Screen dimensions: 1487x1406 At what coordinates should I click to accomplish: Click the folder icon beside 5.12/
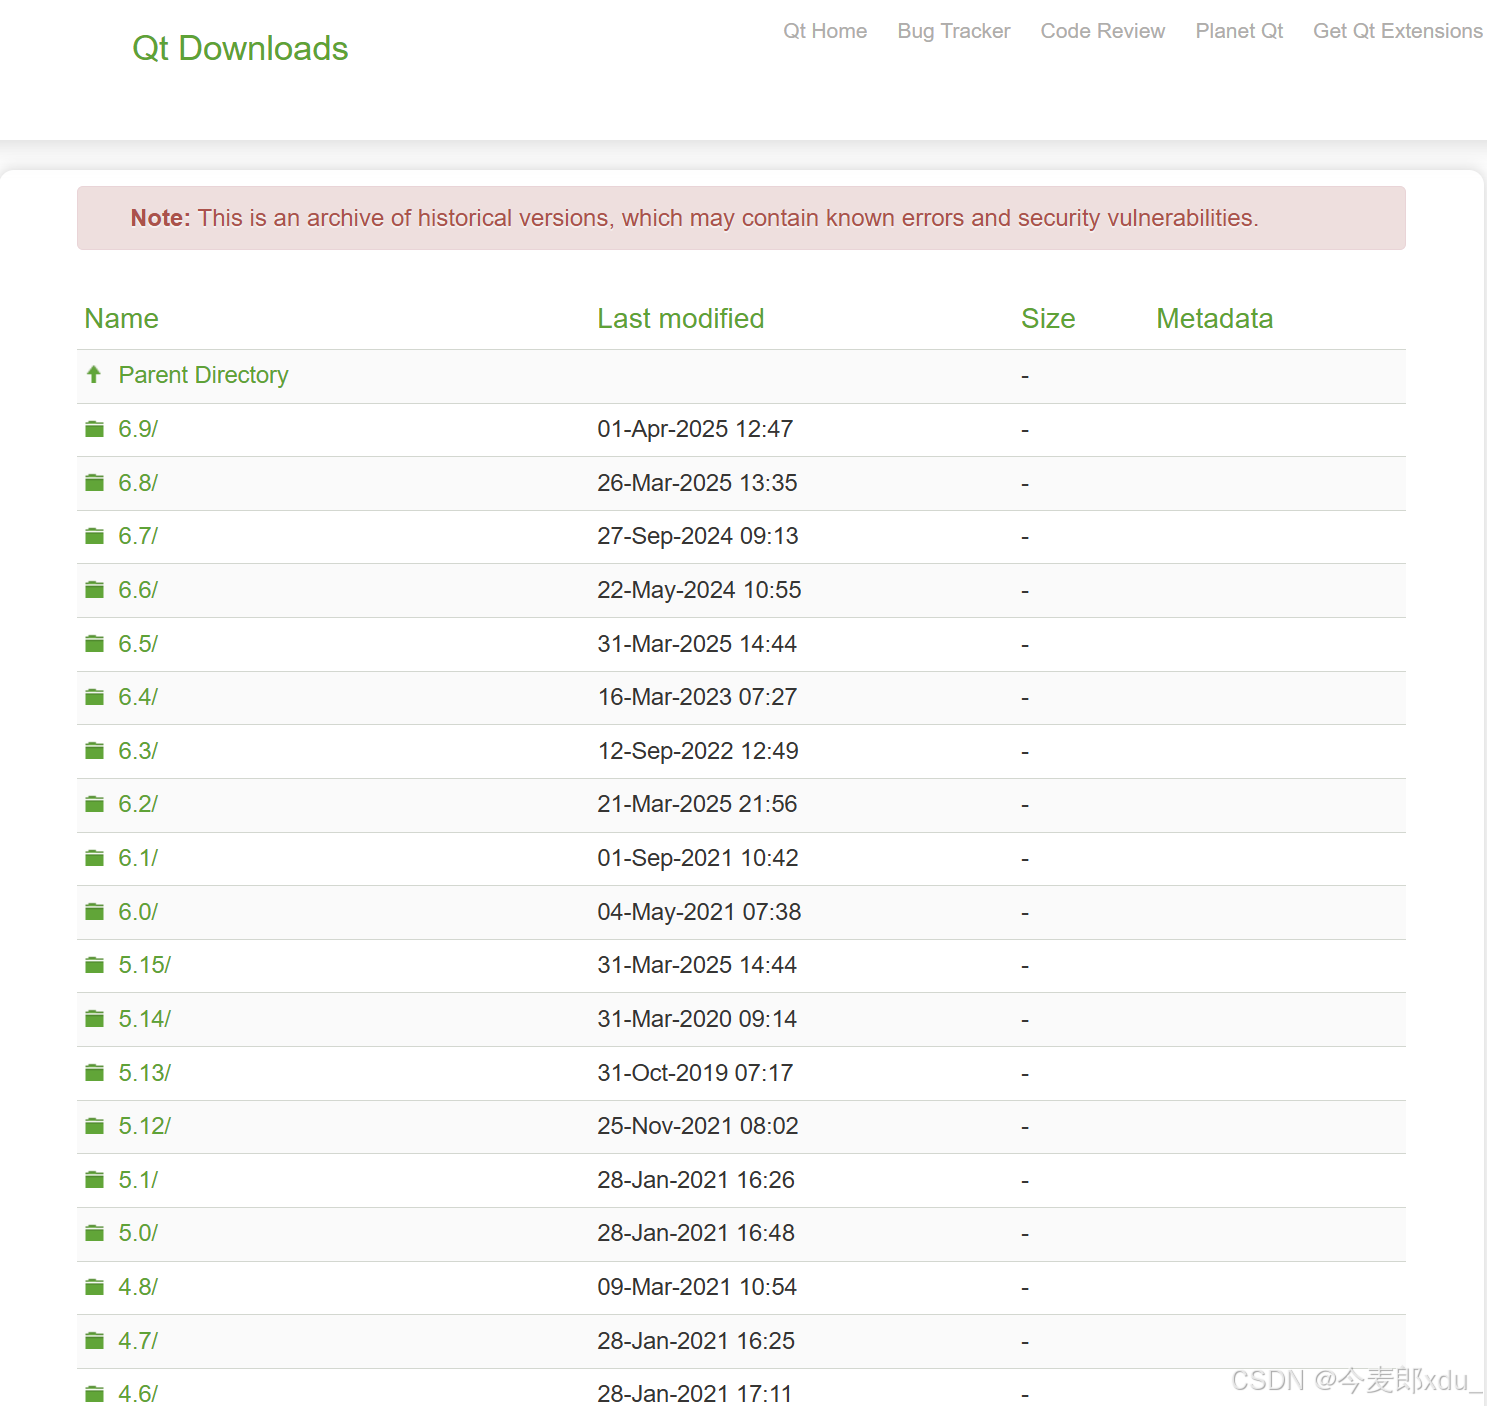[x=95, y=1126]
